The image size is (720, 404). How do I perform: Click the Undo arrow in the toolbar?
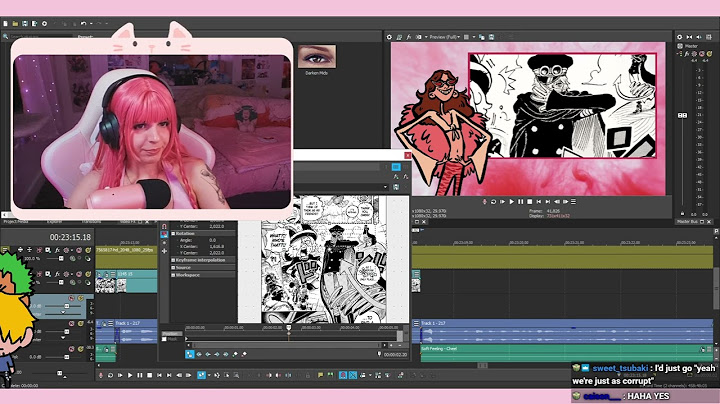[83, 23]
